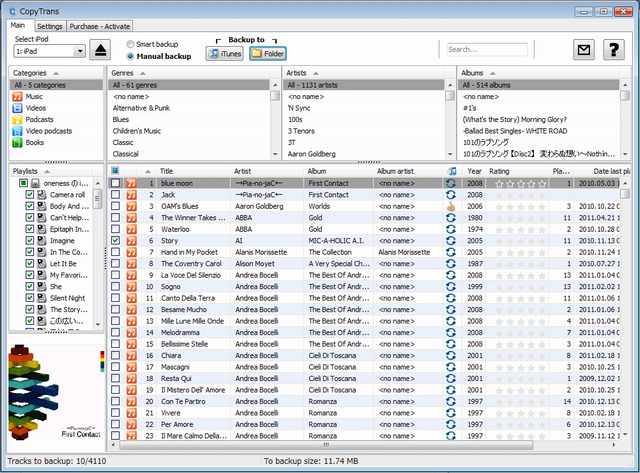Select All - 514 albums row
Screen dimensions: 640x473
538,85
